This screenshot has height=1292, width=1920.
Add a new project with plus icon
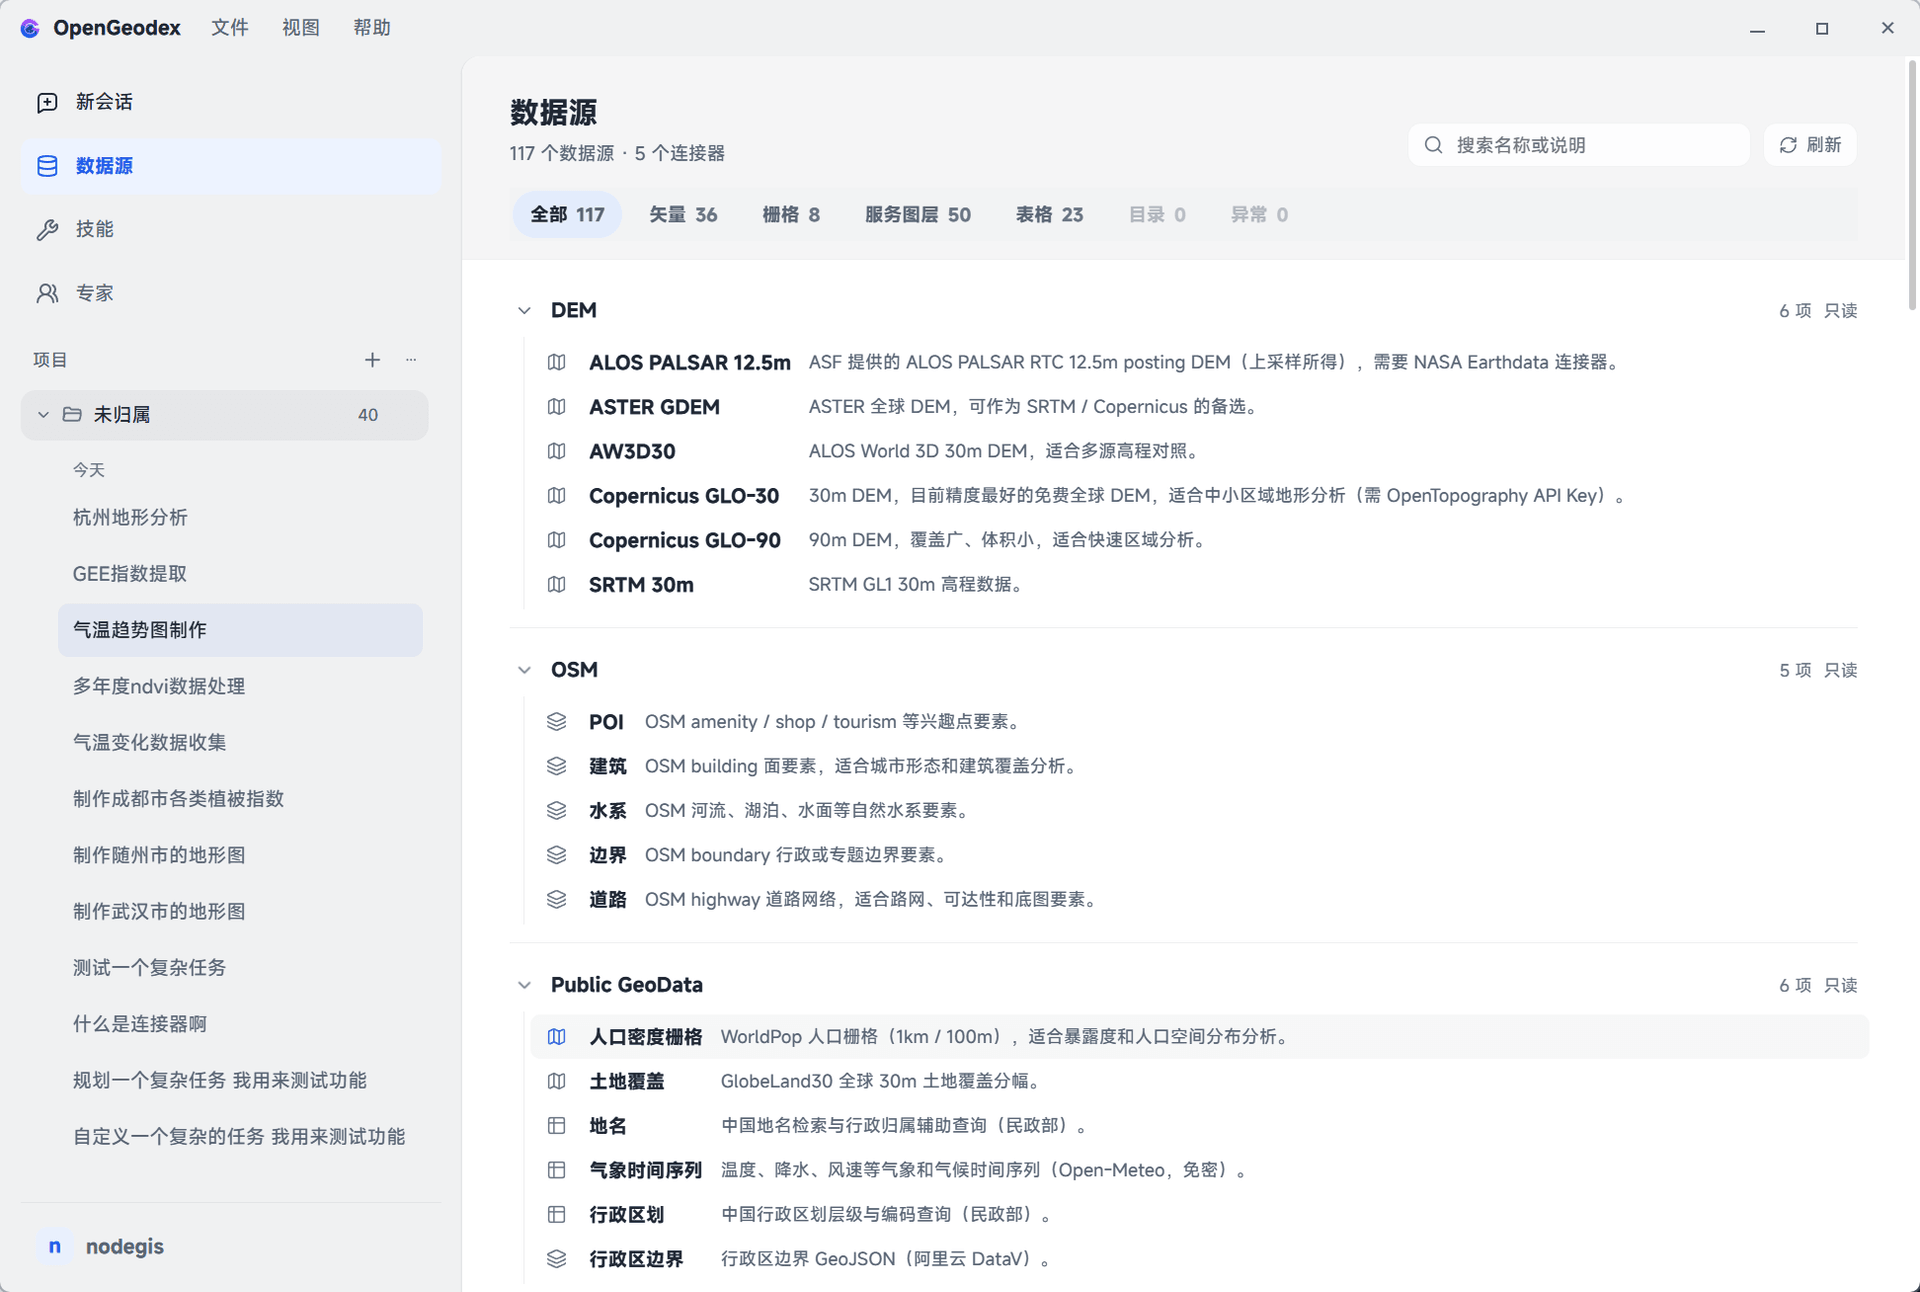372,360
